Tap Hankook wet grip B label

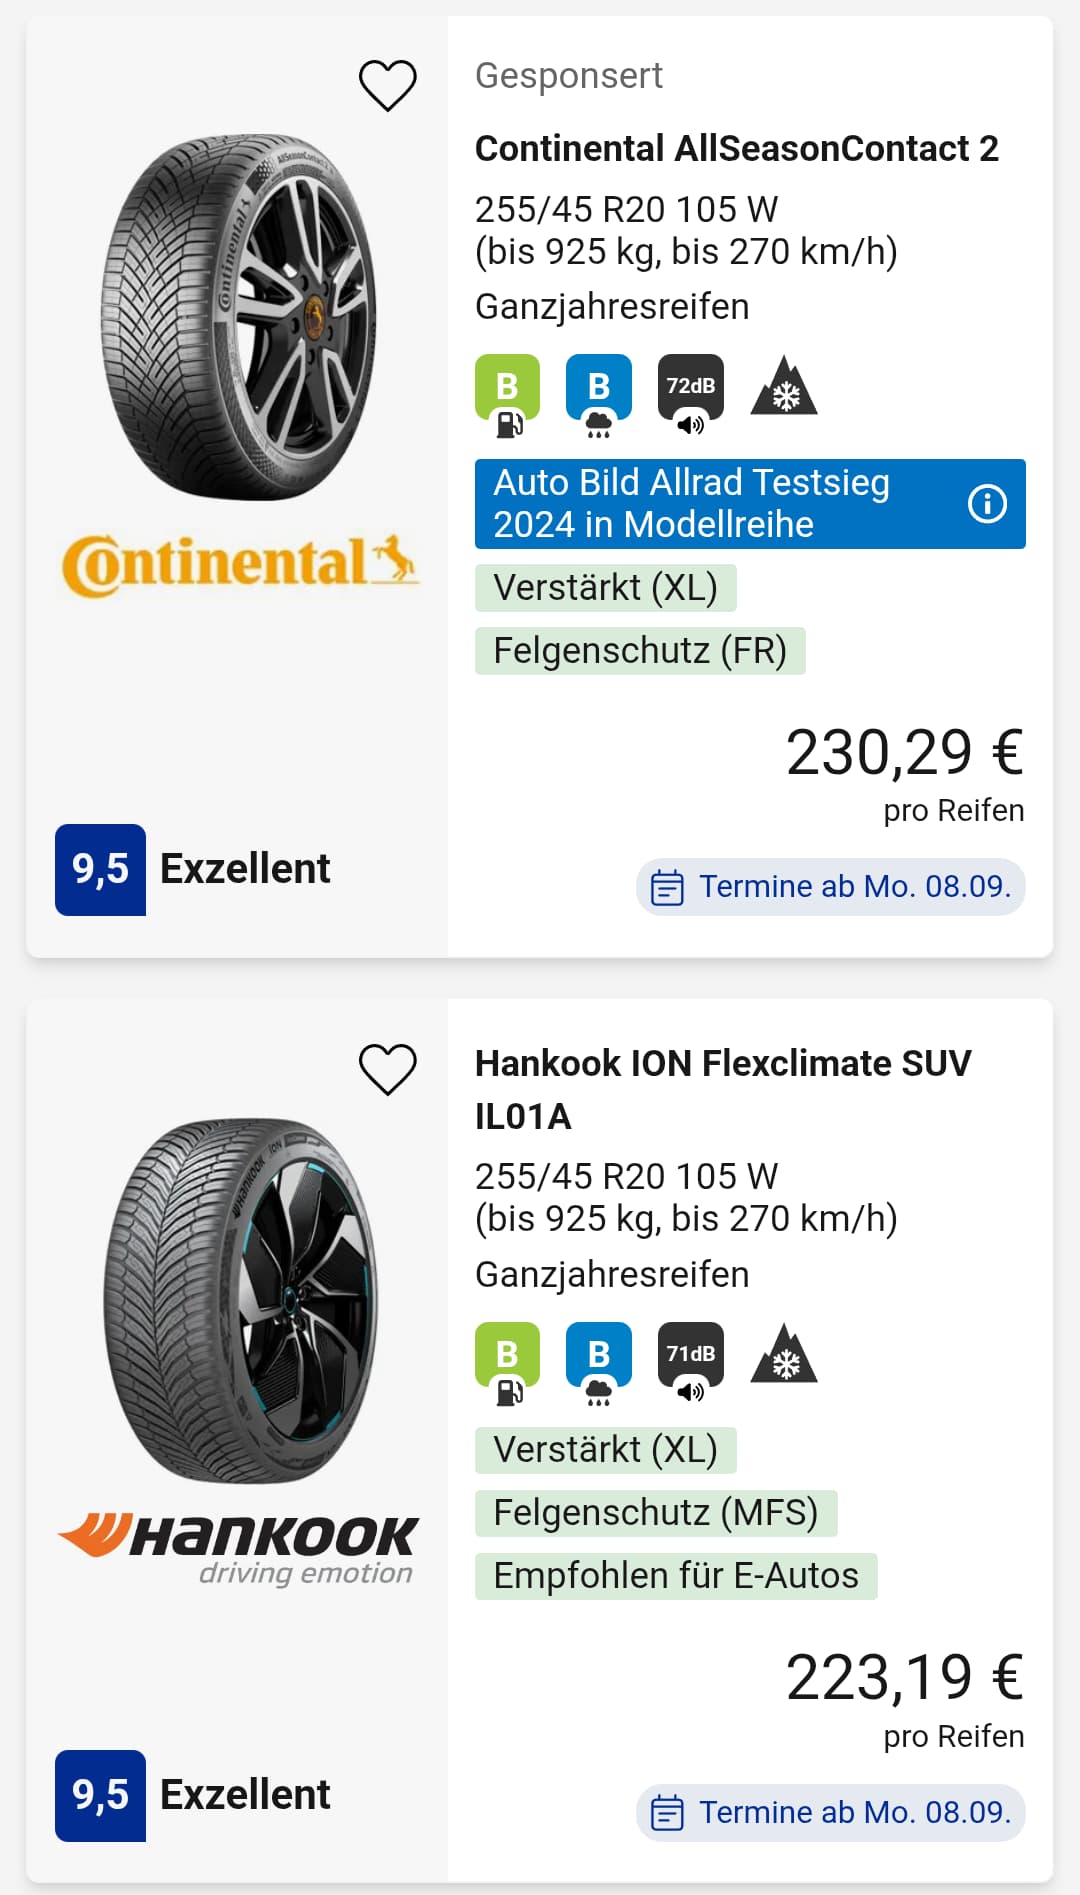[x=598, y=1363]
